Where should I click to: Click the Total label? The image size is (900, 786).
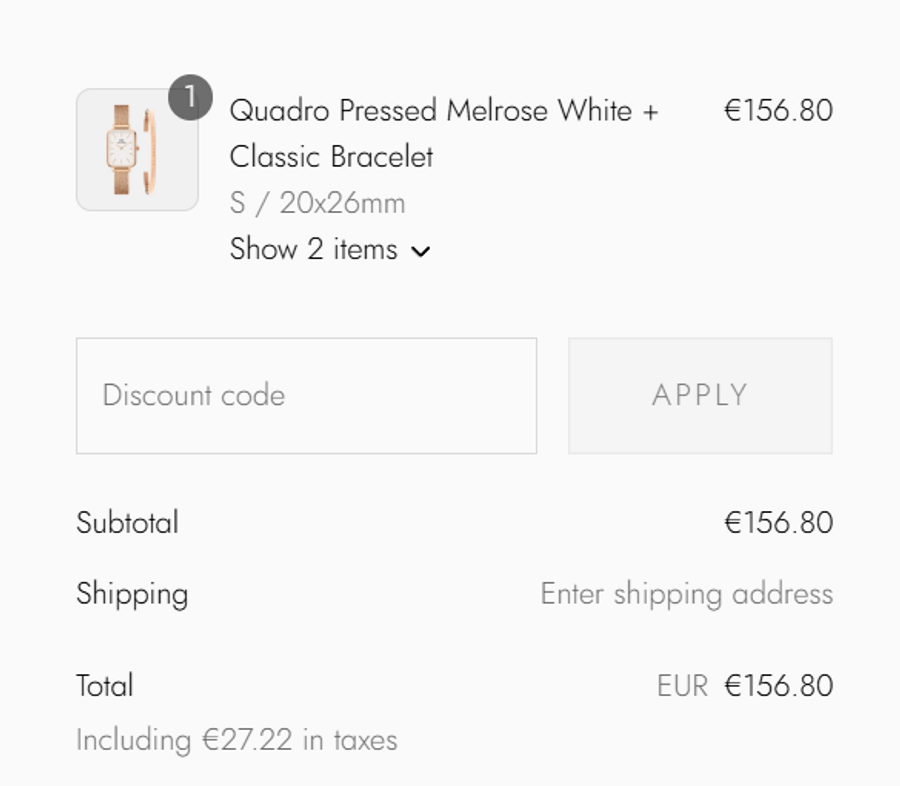[x=105, y=686]
